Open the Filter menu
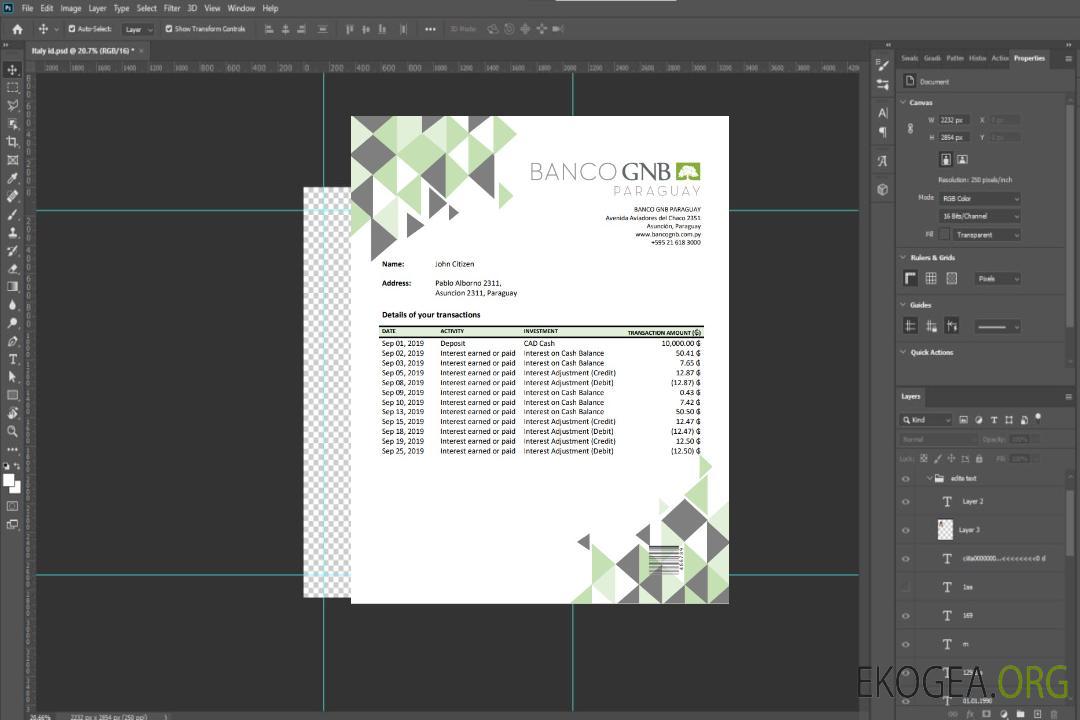The width and height of the screenshot is (1080, 720). [172, 8]
